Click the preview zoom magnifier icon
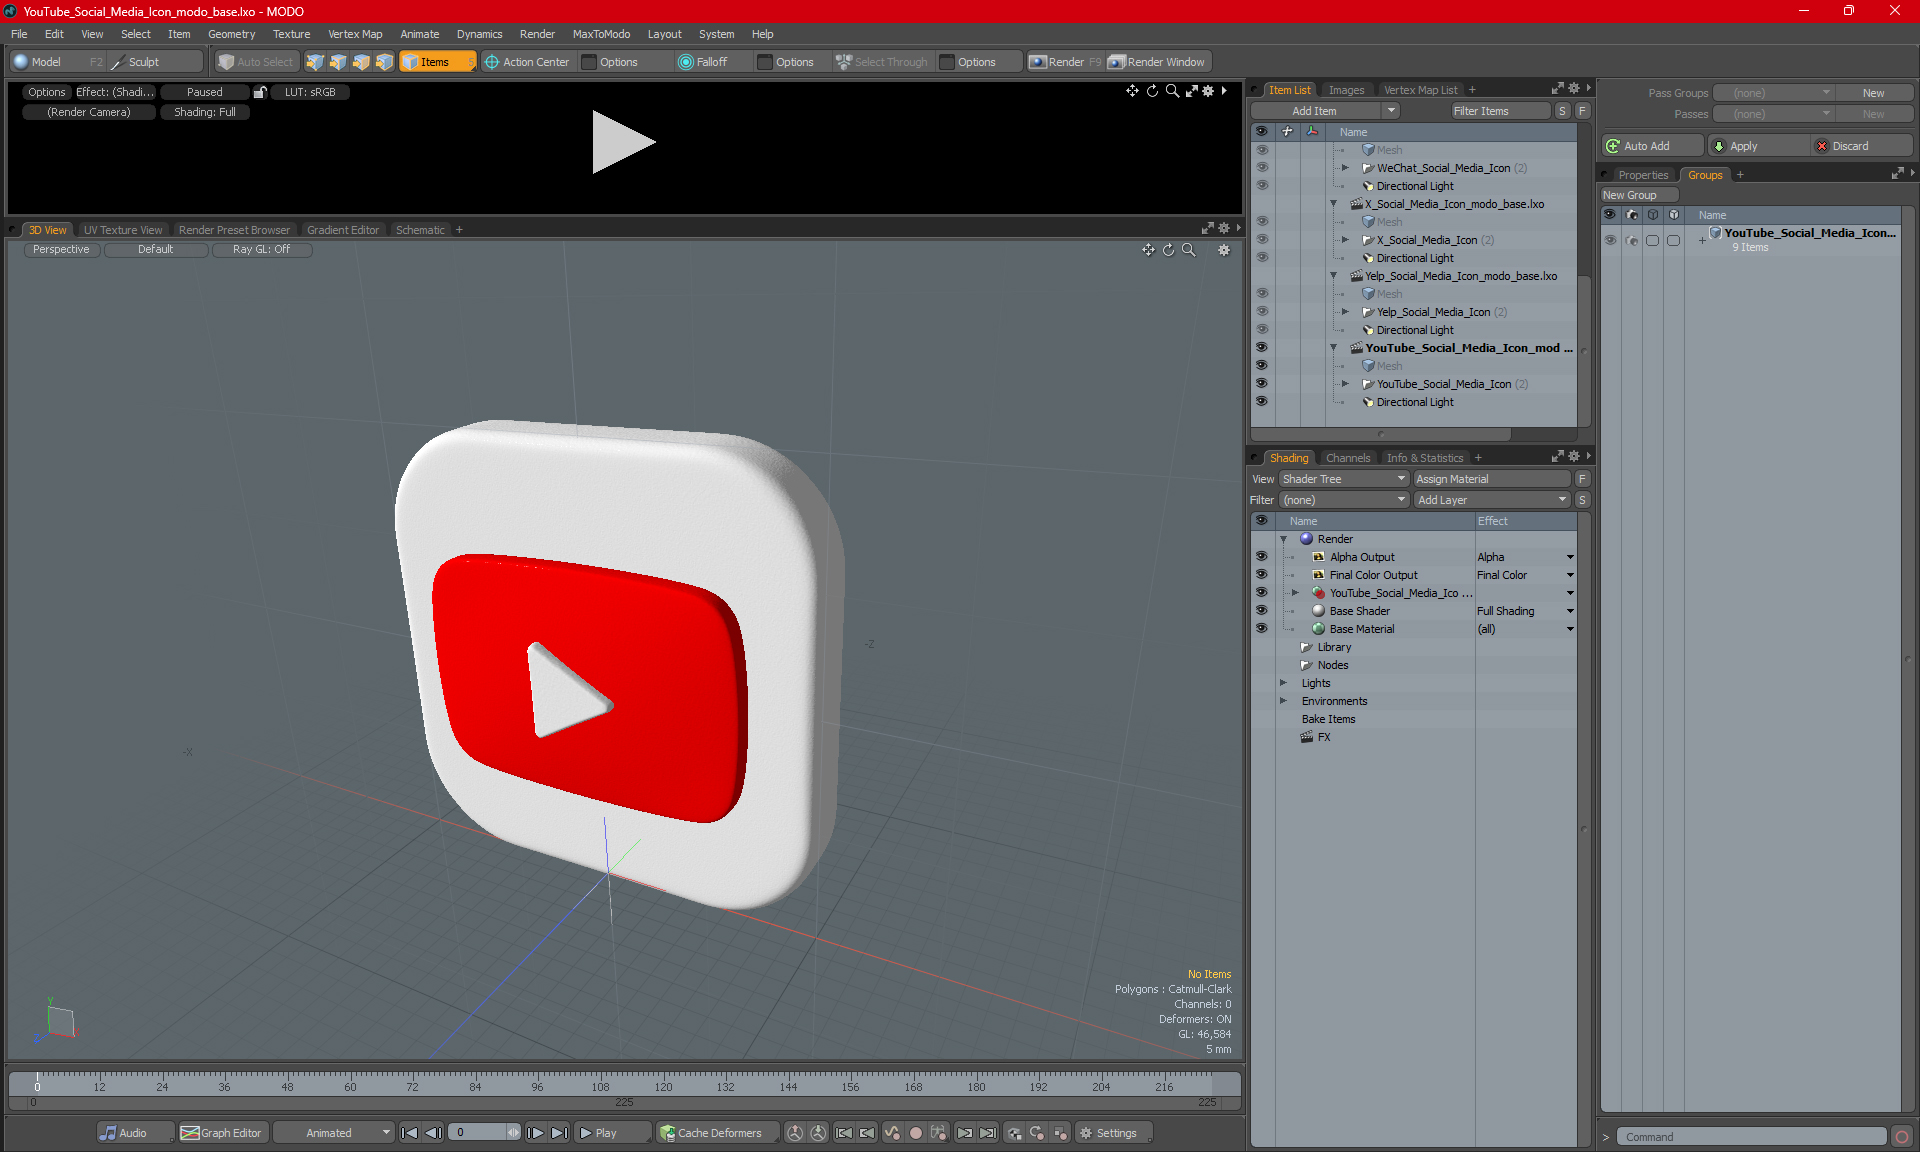Viewport: 1920px width, 1152px height. 1172,91
